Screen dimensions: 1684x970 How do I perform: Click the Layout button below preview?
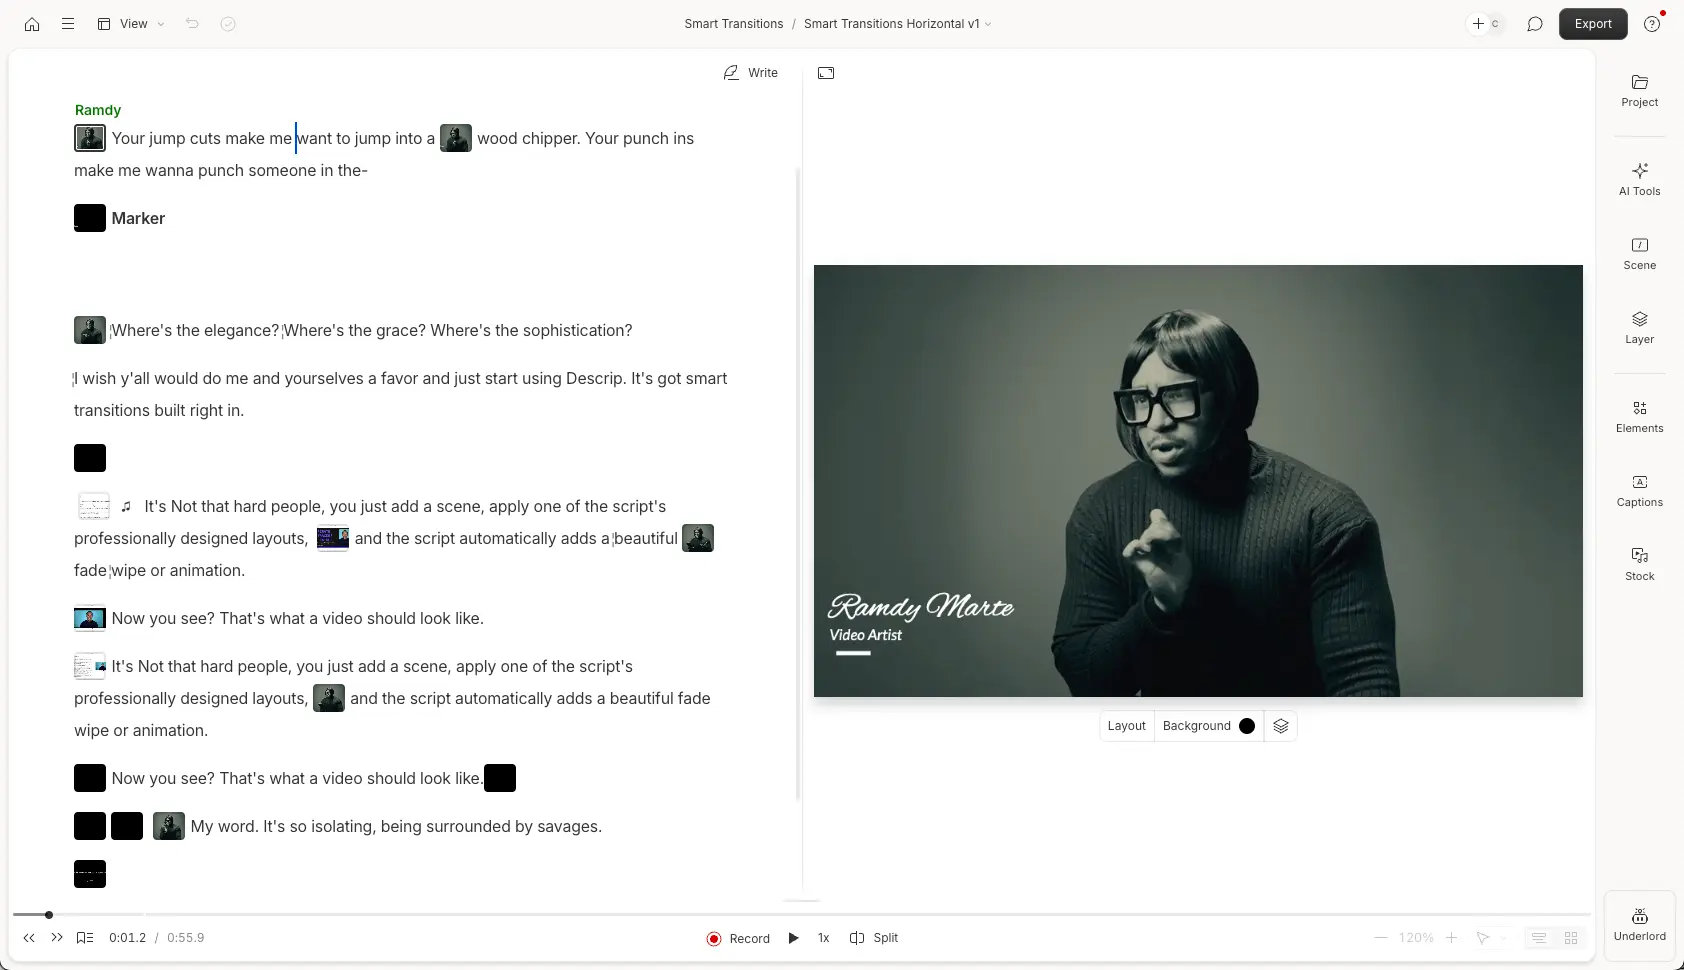pos(1127,726)
